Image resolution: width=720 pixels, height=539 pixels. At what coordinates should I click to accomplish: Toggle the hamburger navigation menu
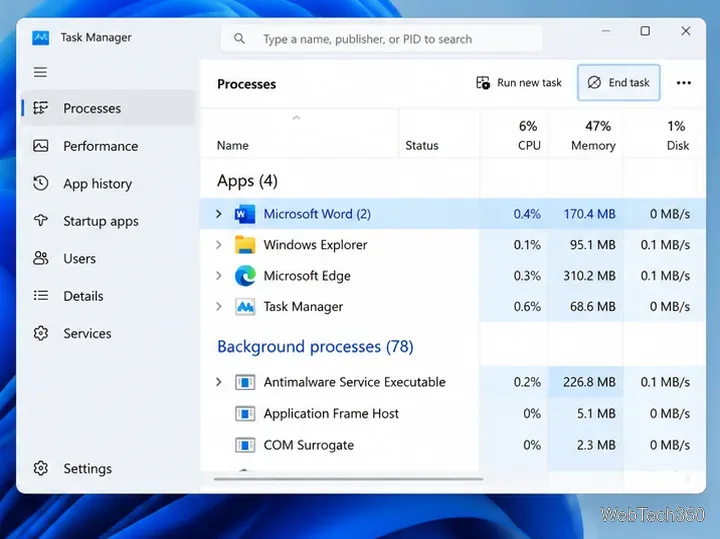tap(40, 72)
